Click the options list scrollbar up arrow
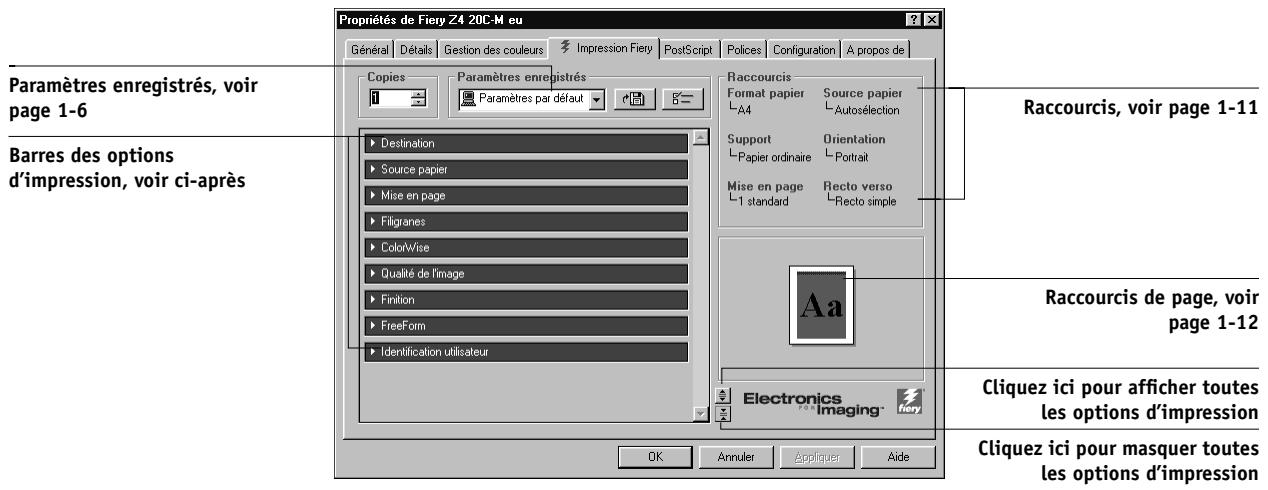Screen dimensions: 1268x490 pos(700,137)
